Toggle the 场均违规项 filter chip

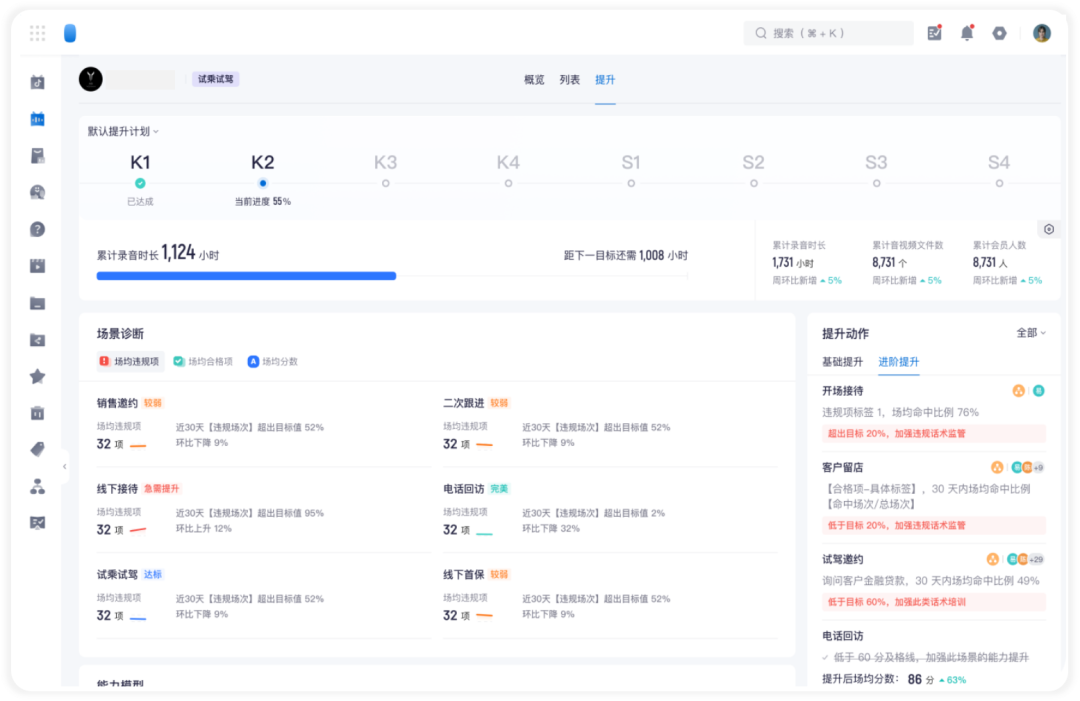pyautogui.click(x=129, y=362)
